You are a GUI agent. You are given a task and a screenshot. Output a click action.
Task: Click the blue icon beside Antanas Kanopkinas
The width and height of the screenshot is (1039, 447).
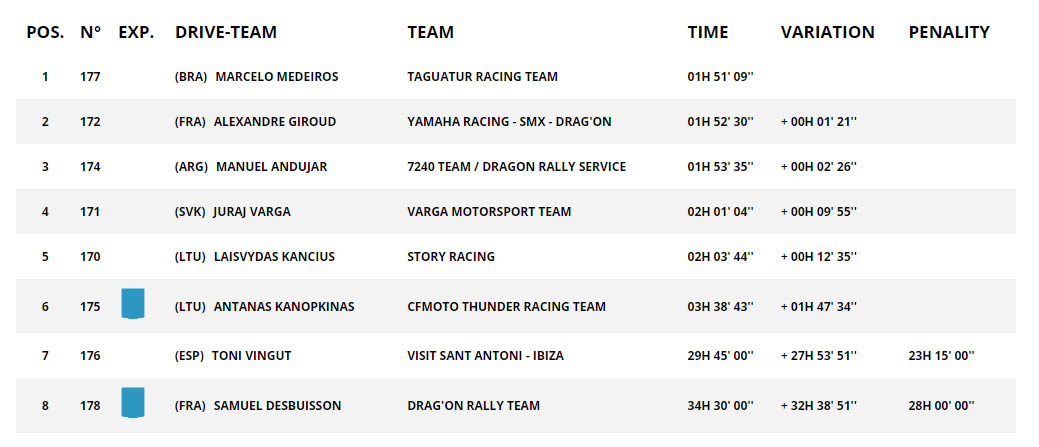[x=132, y=304]
